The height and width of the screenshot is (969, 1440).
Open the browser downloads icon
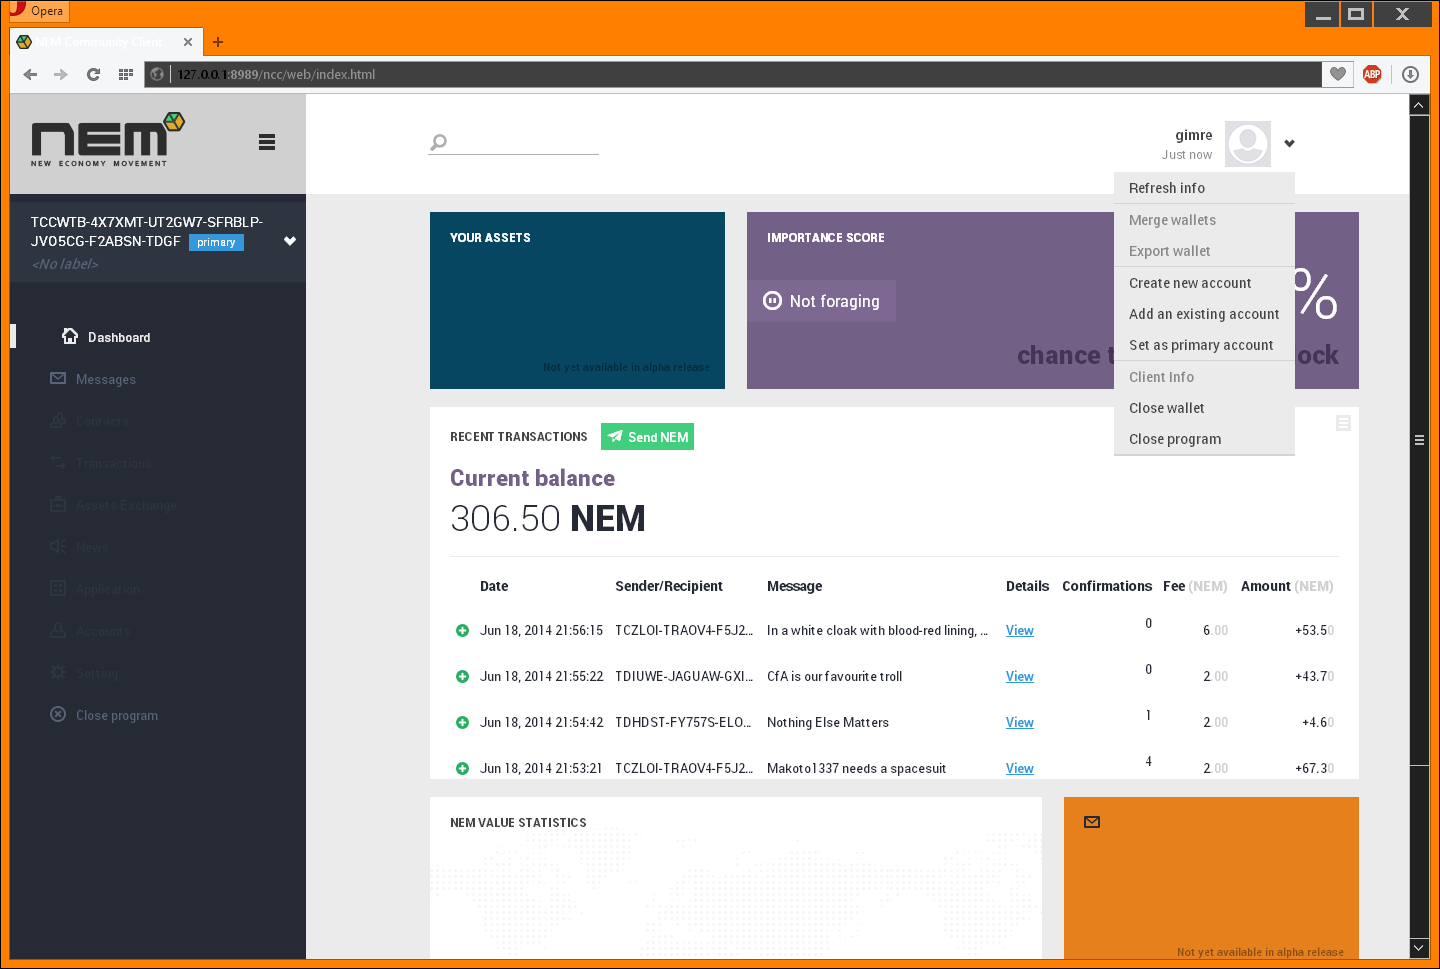[1410, 74]
